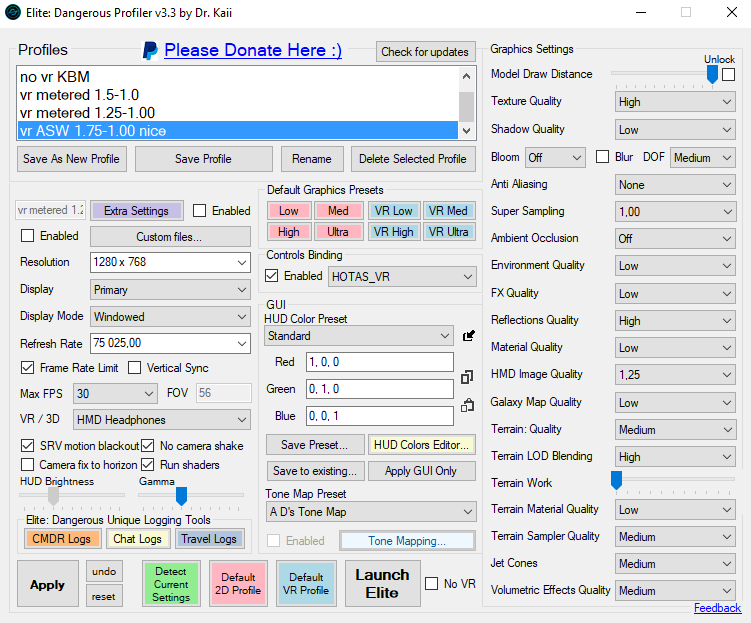
Task: Open Tone Mapping settings
Action: point(407,541)
